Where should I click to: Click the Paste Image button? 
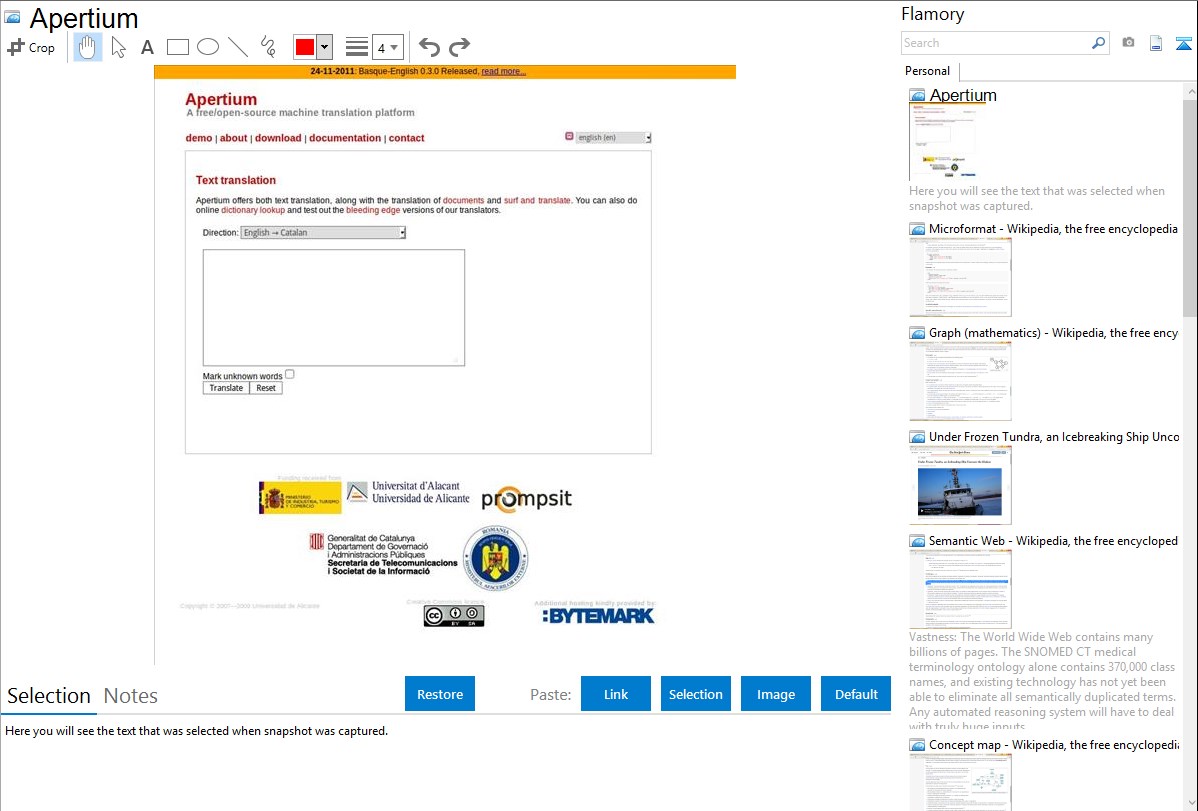[x=775, y=694]
